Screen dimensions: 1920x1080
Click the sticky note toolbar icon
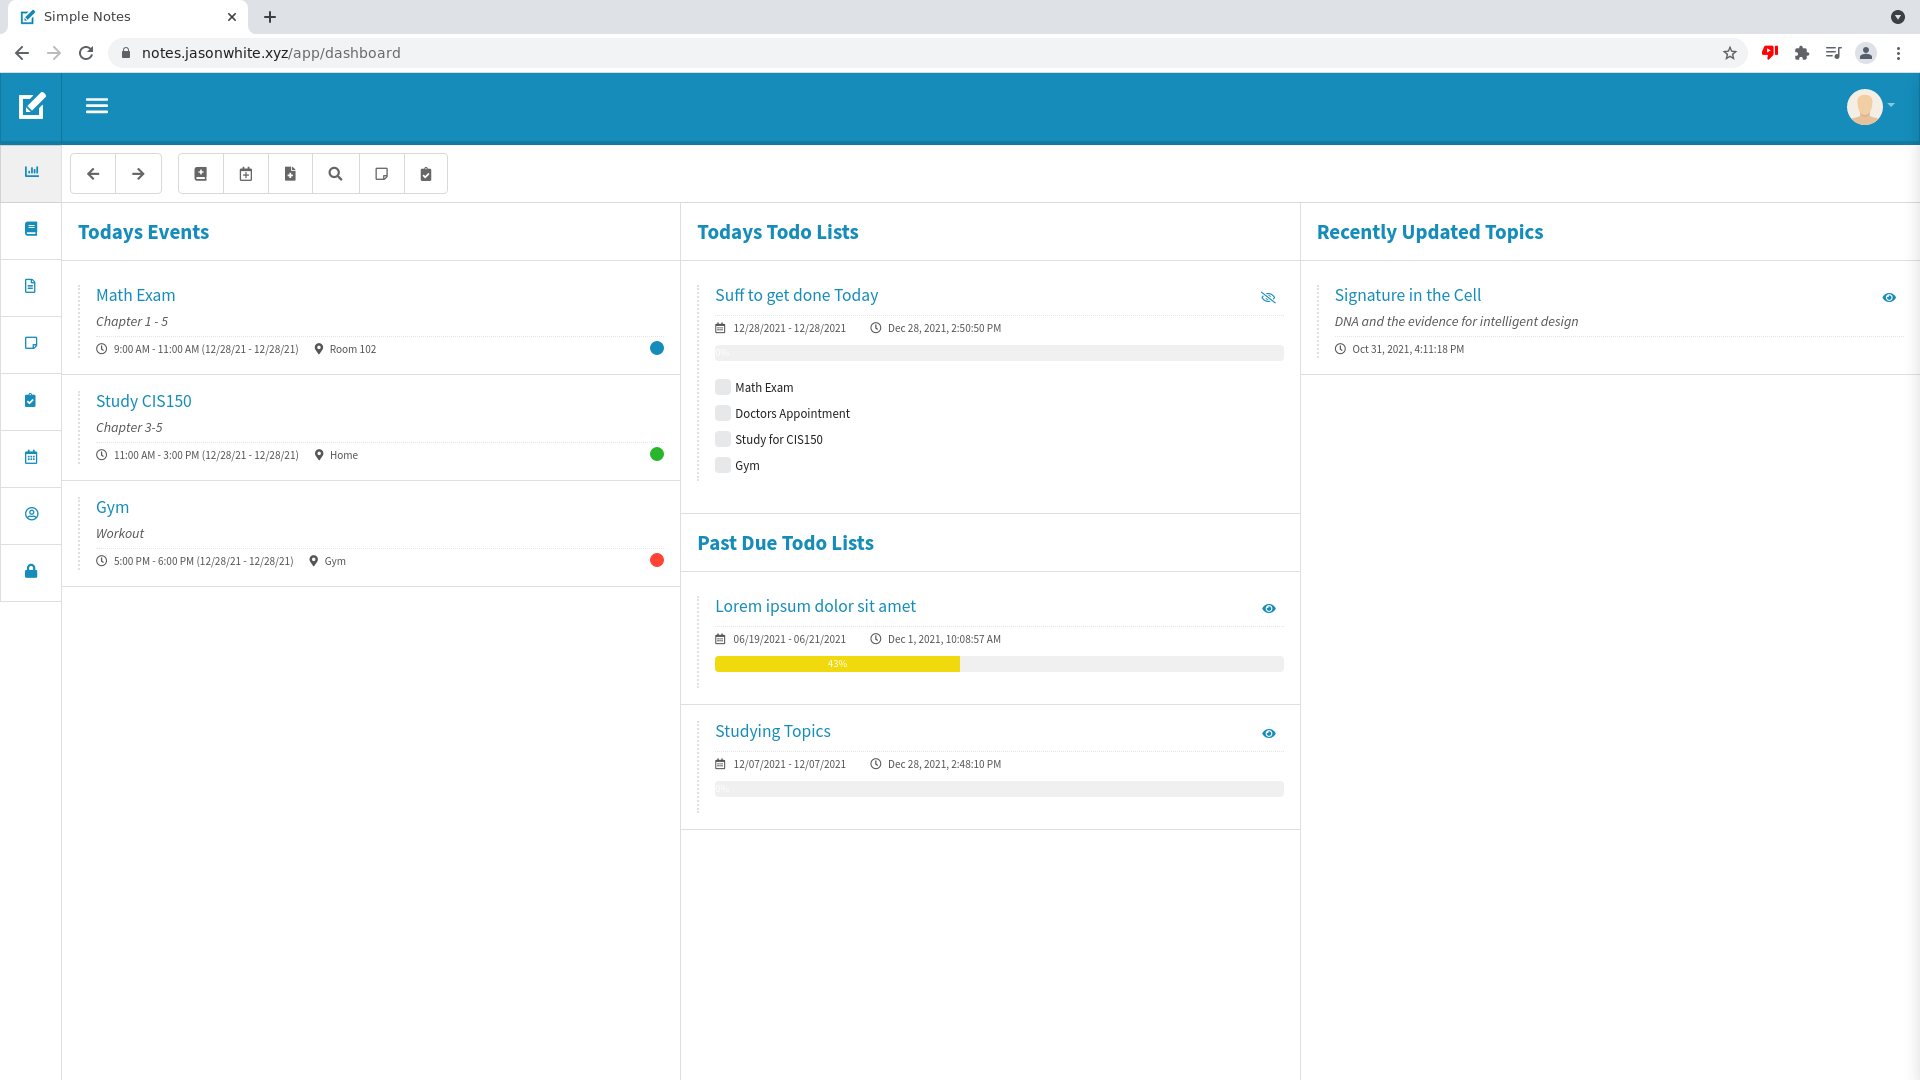click(x=381, y=174)
